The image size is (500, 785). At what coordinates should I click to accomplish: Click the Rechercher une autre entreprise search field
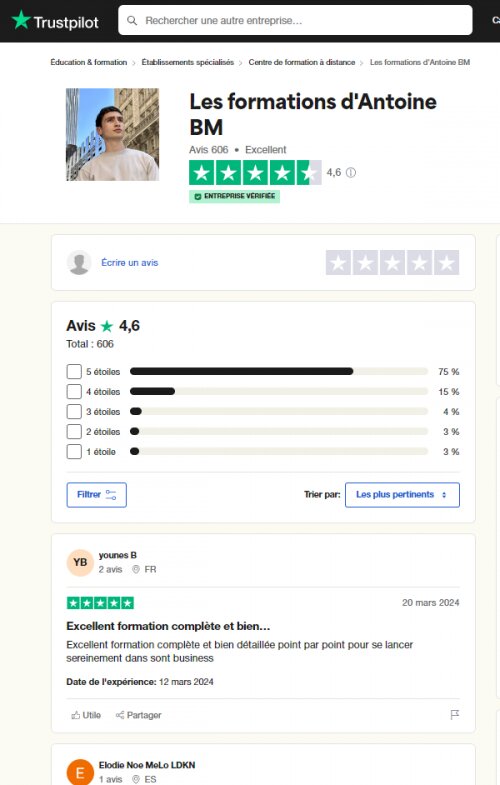point(295,21)
